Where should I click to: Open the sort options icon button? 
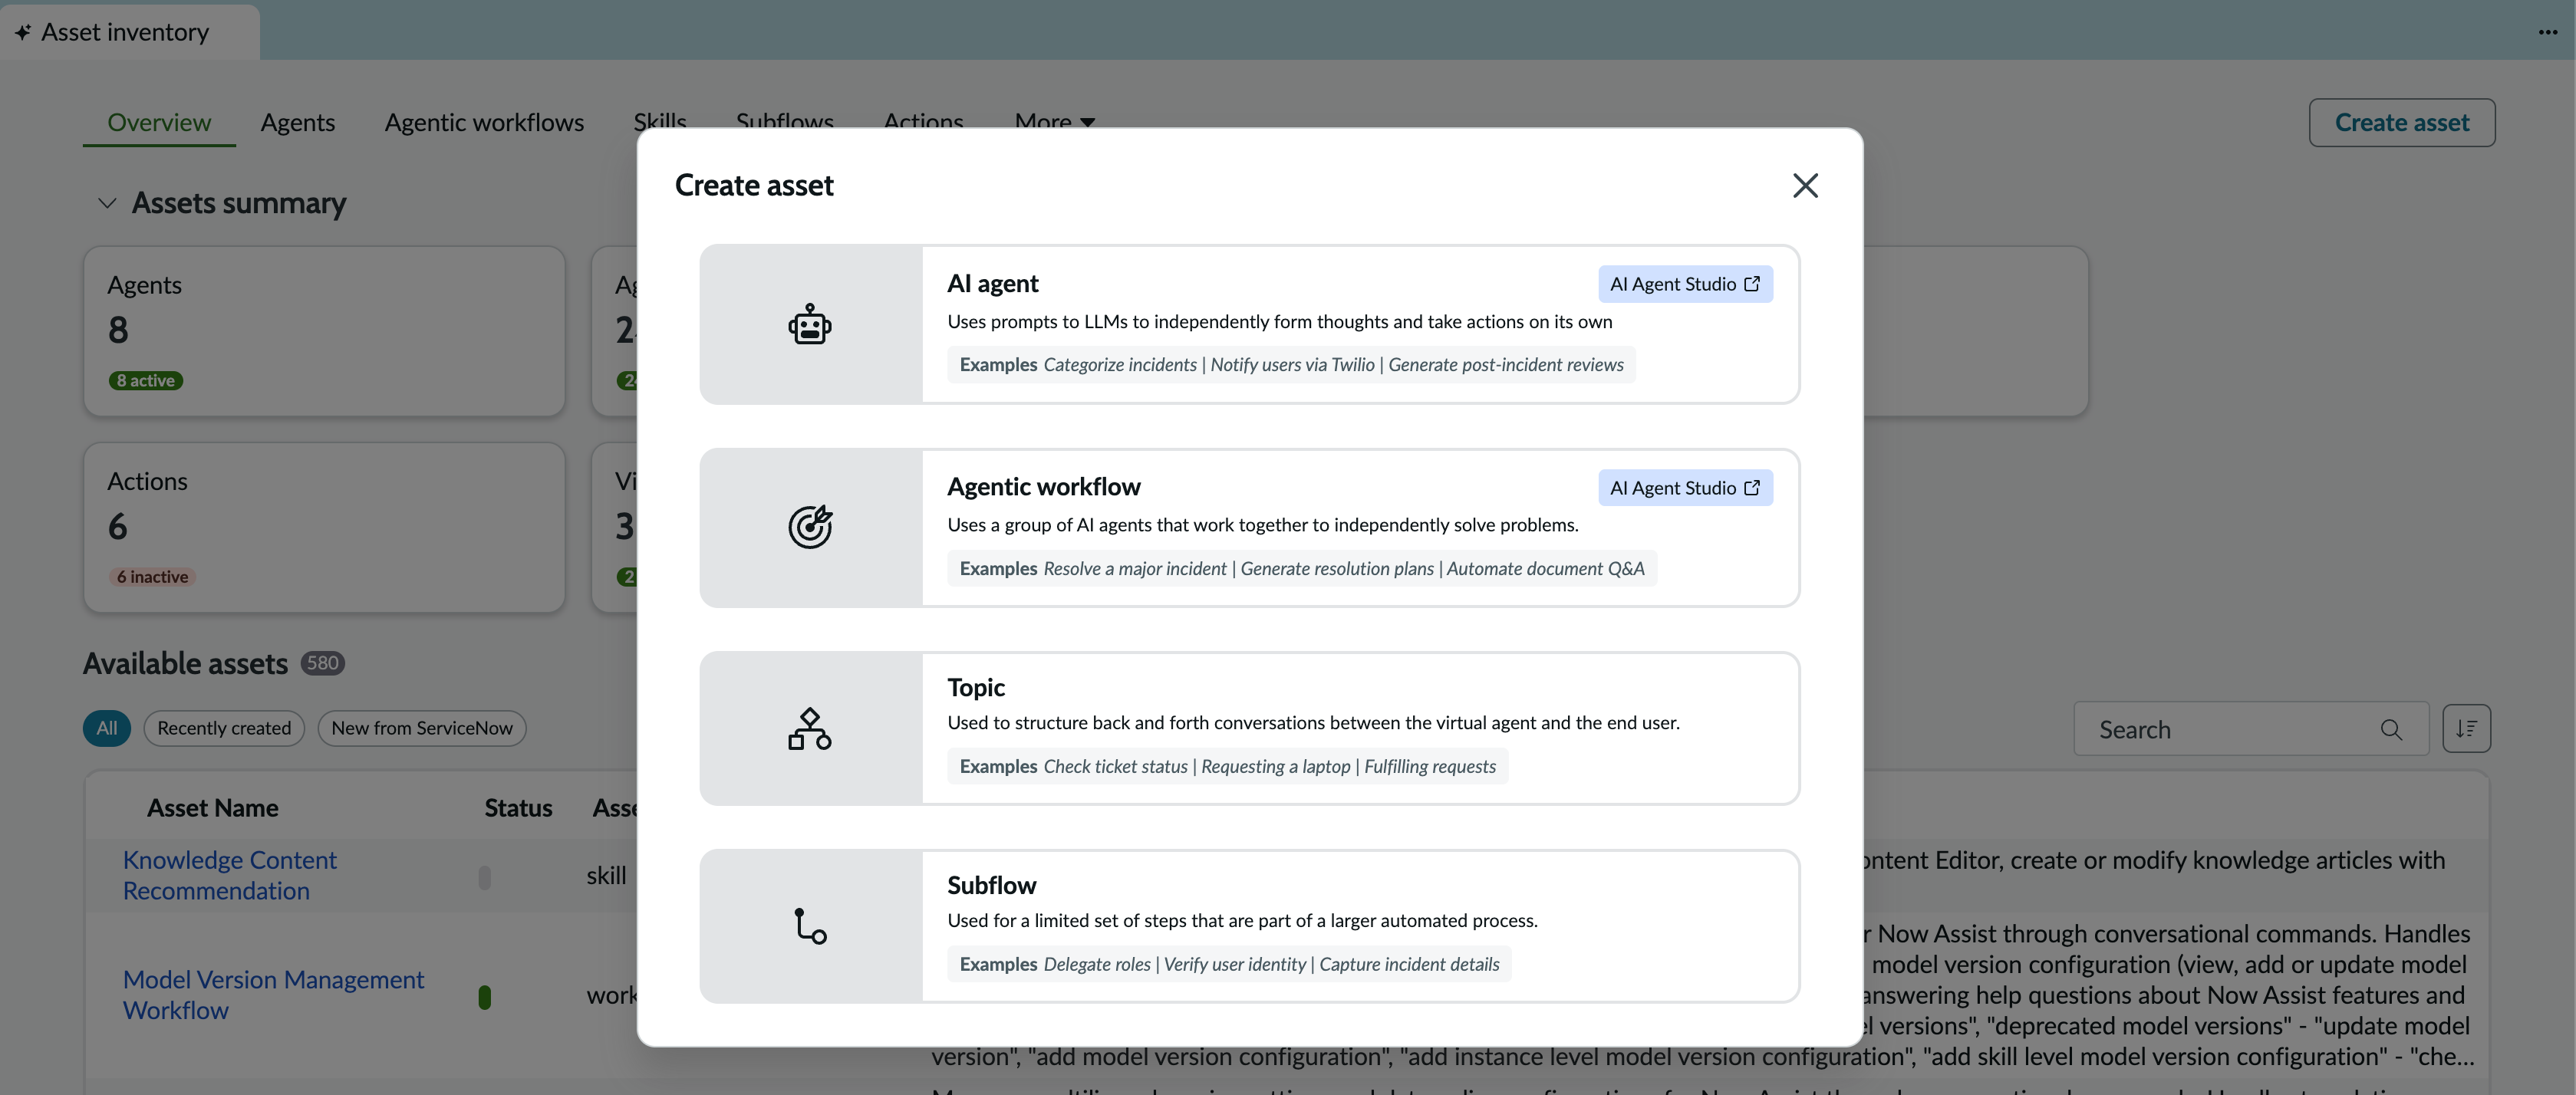(2466, 728)
